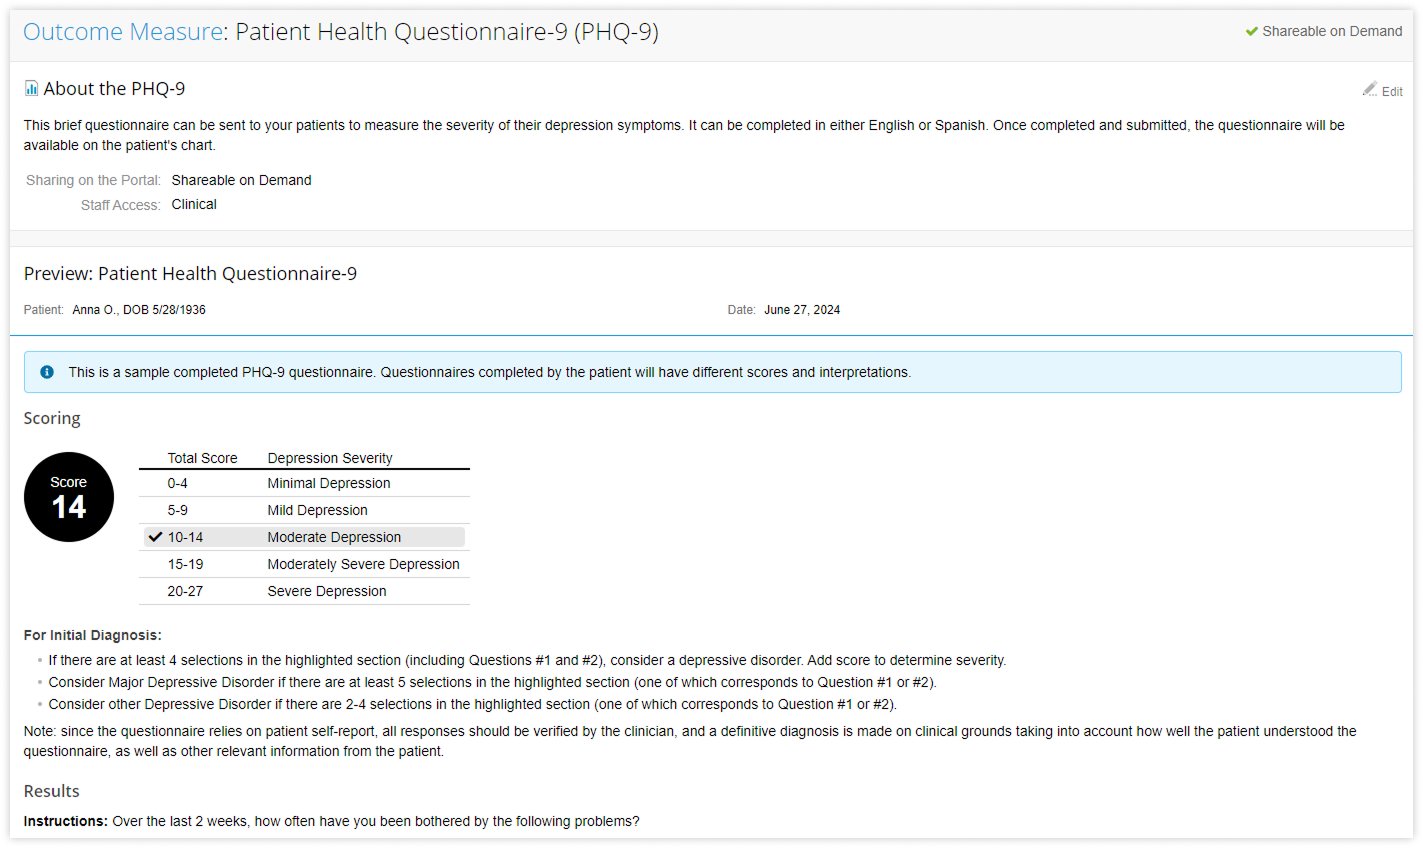Click the Edit link
Viewport: 1423px width, 848px height.
[1392, 91]
